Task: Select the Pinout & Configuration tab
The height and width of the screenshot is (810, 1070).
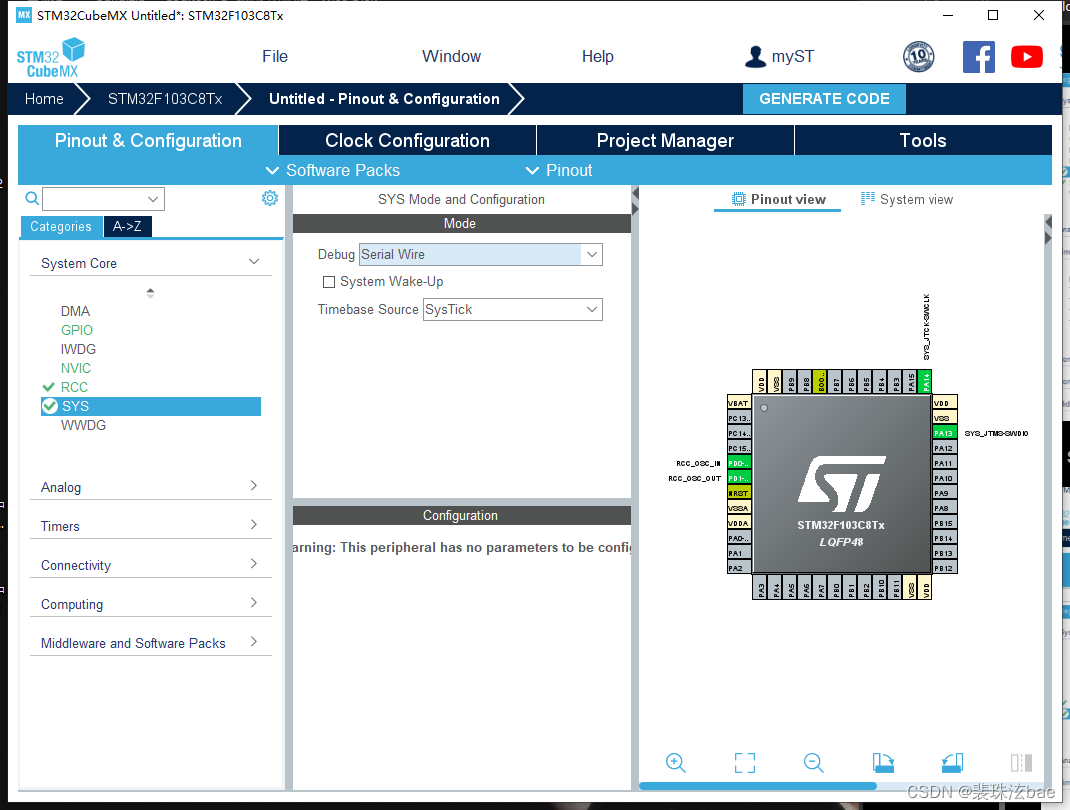Action: pyautogui.click(x=148, y=141)
